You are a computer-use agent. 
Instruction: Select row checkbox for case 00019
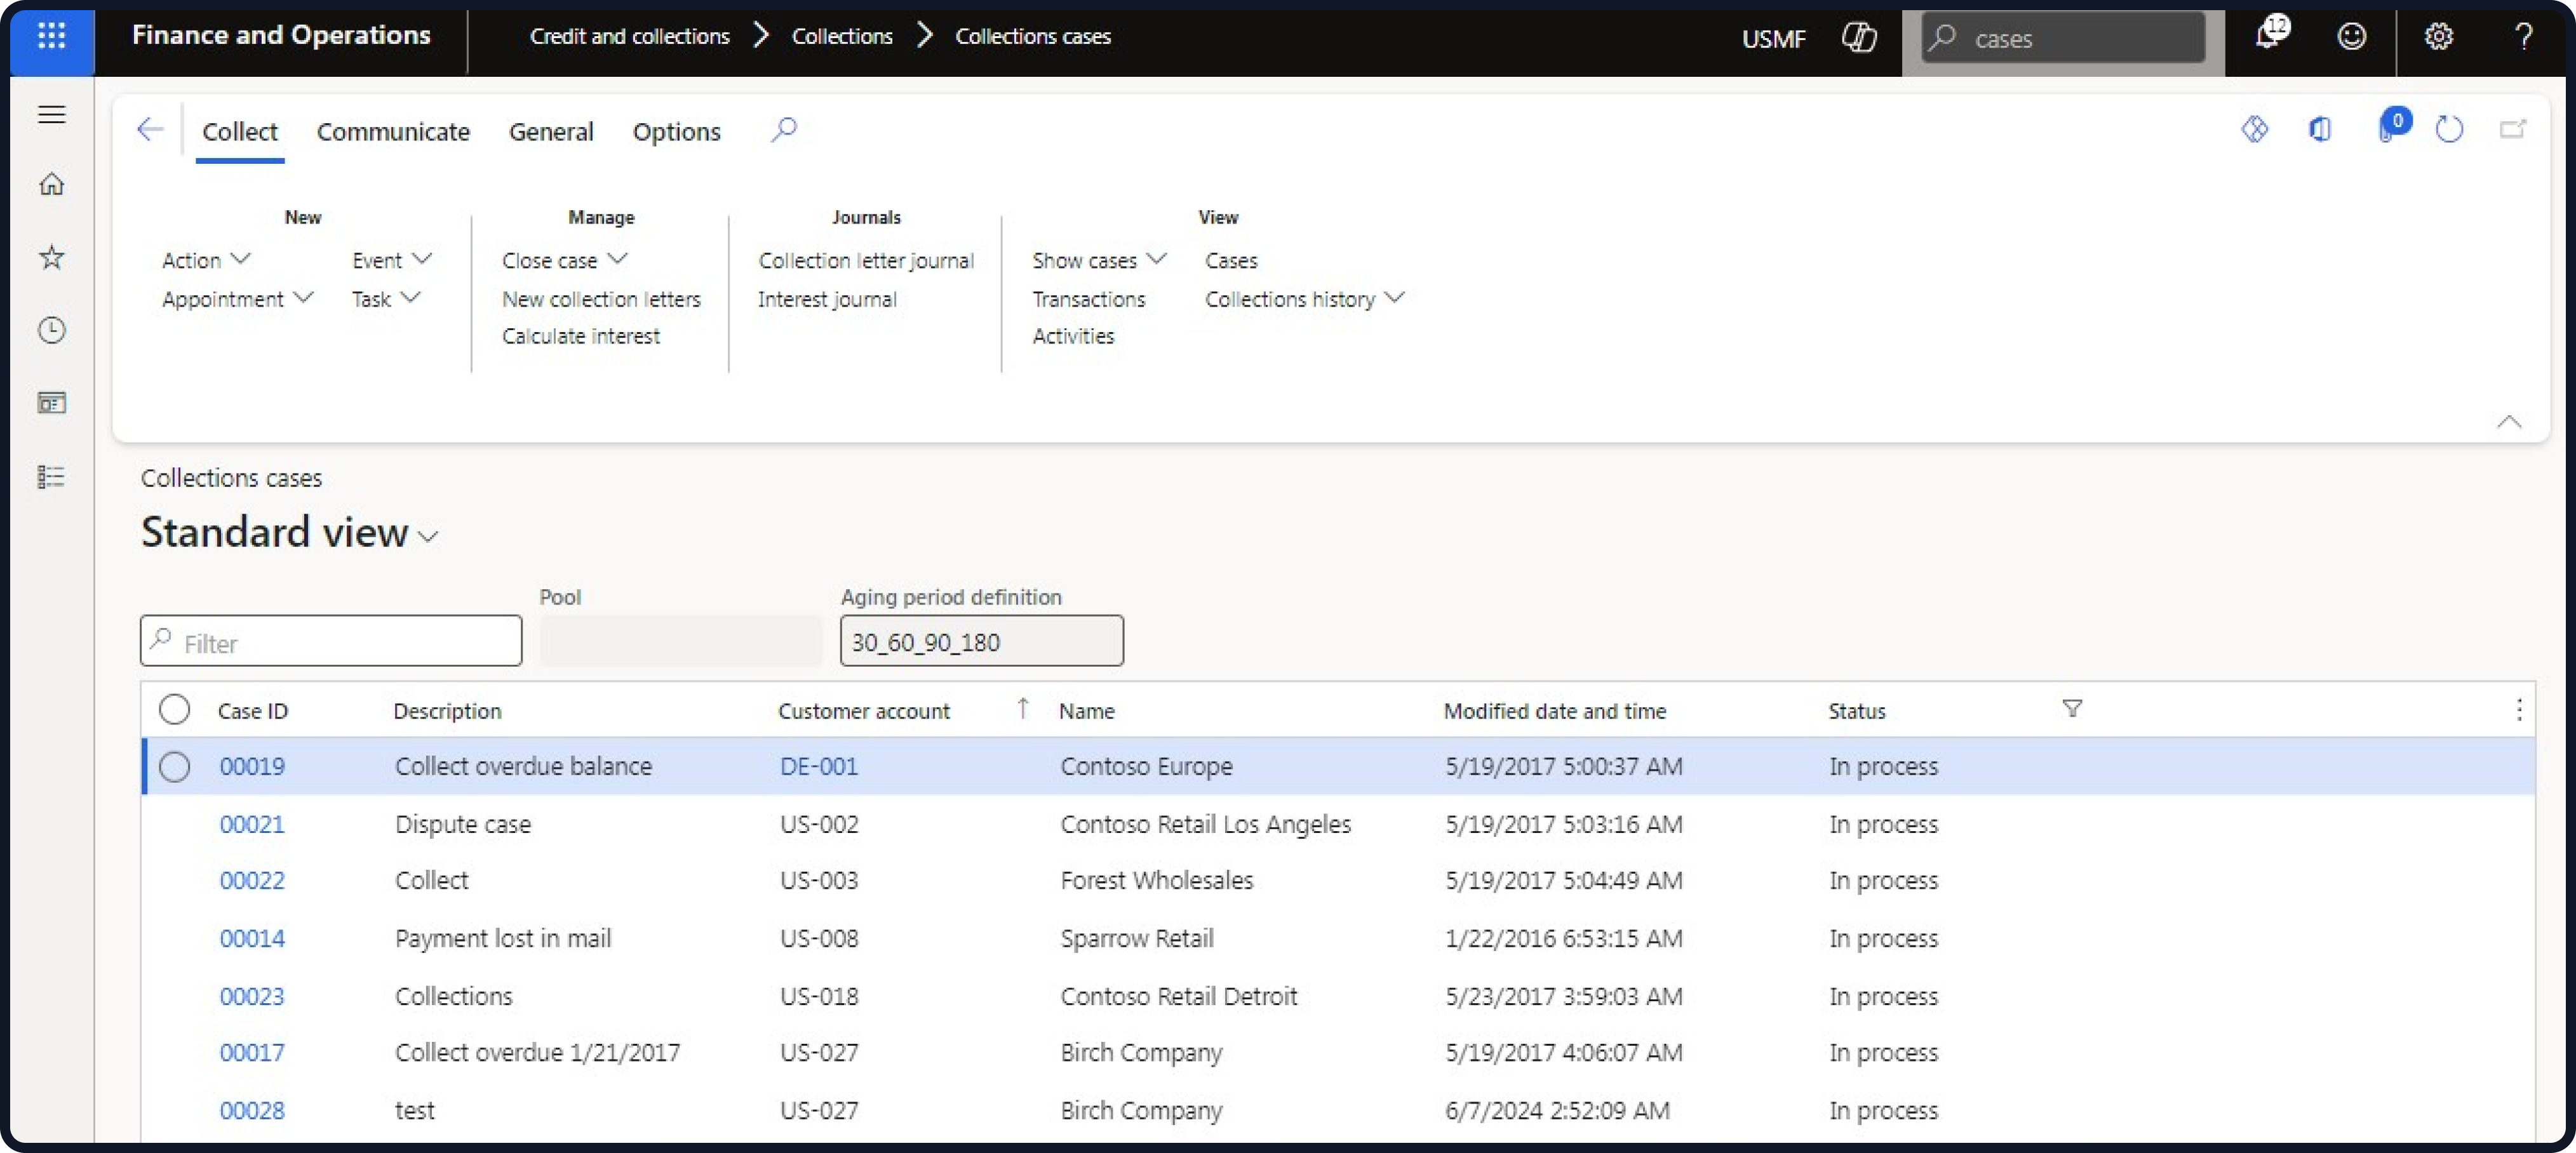(174, 767)
